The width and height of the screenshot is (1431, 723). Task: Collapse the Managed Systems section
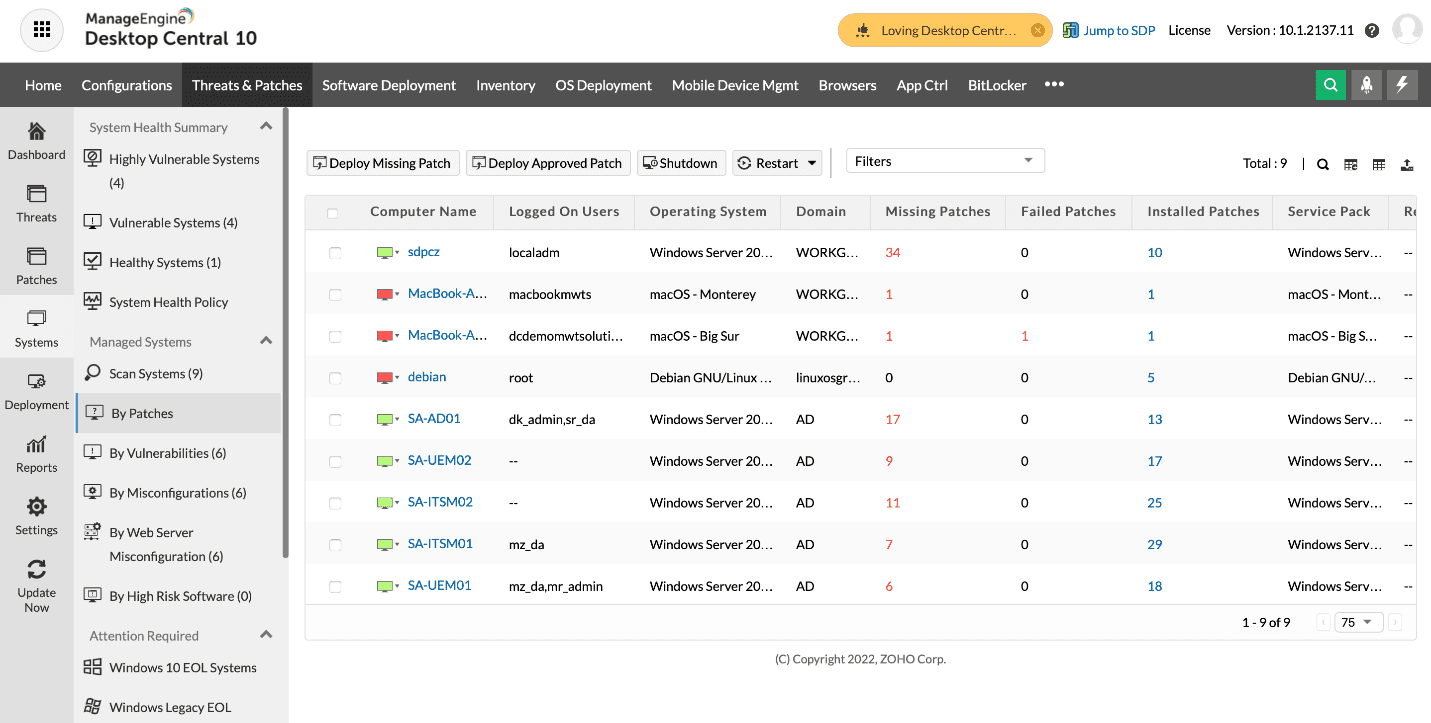coord(266,341)
